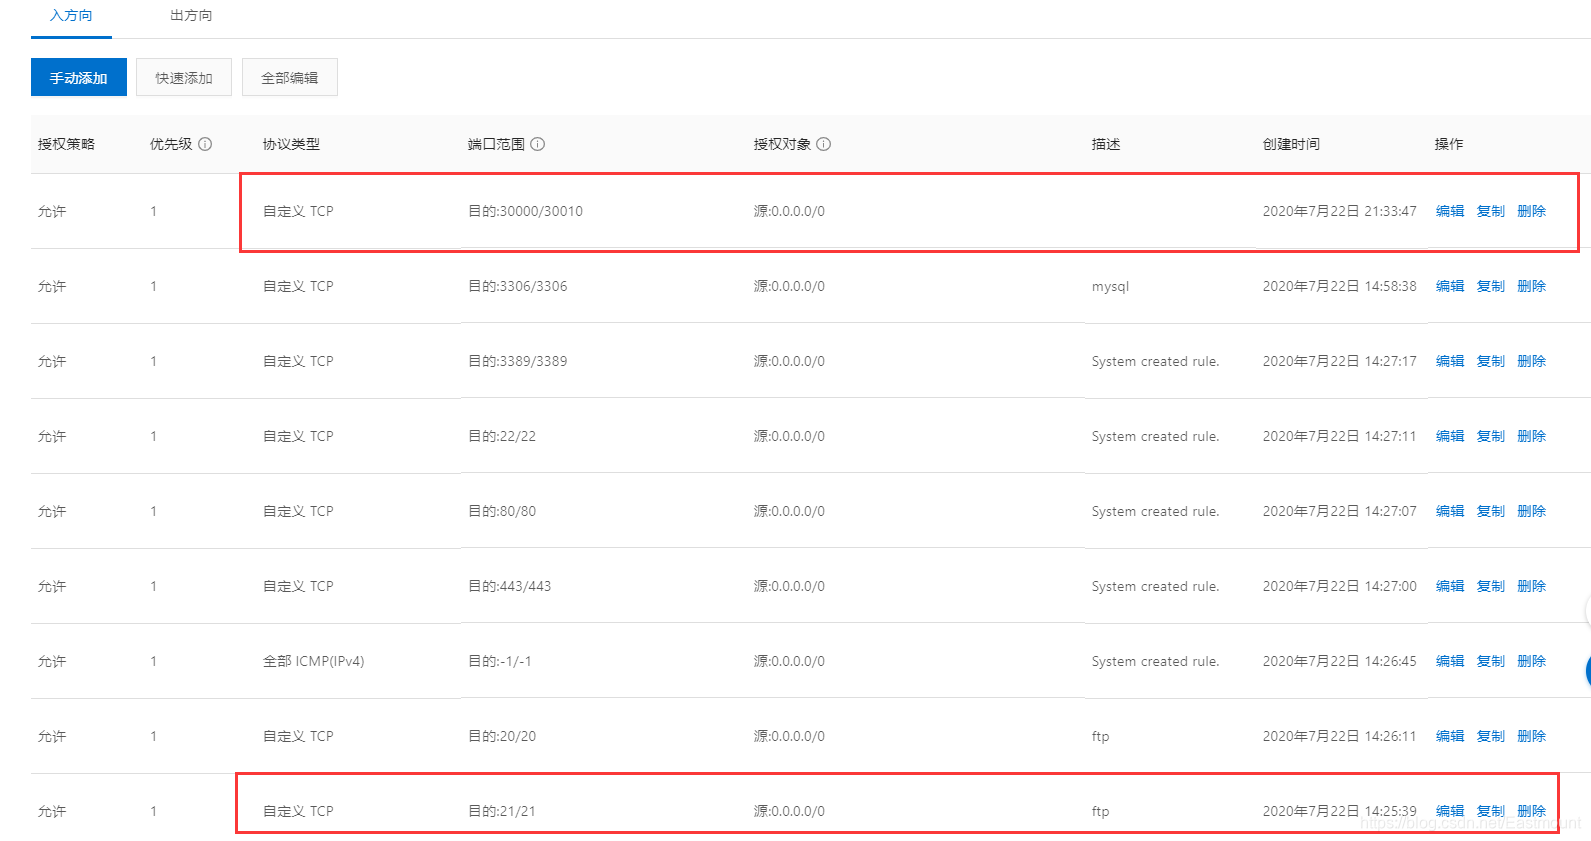Select the port range text 目的:30000/30010

pos(525,211)
